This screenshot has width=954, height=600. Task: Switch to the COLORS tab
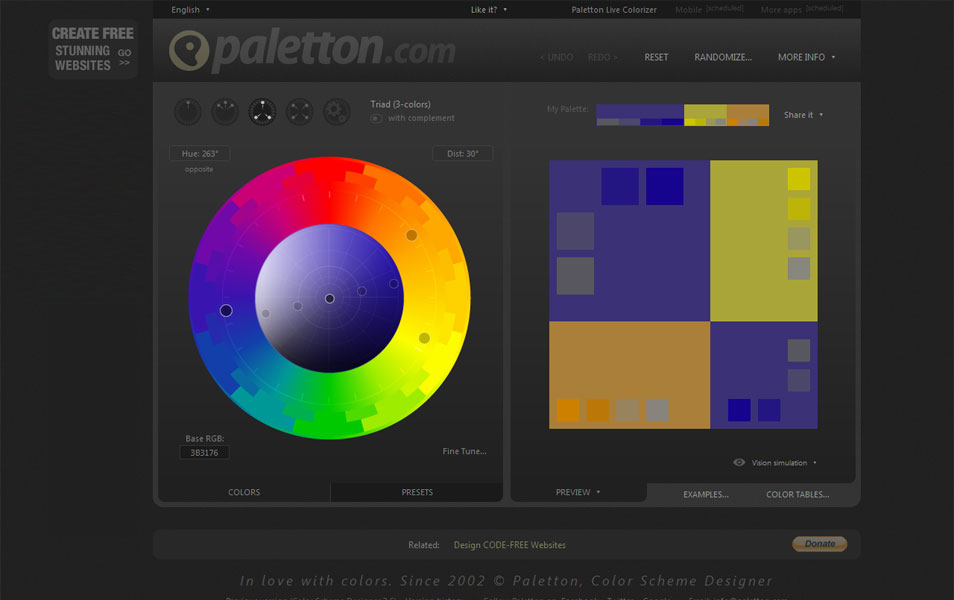click(244, 492)
